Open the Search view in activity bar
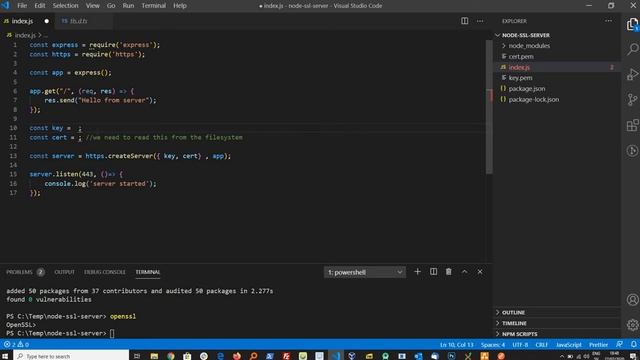 click(x=632, y=49)
